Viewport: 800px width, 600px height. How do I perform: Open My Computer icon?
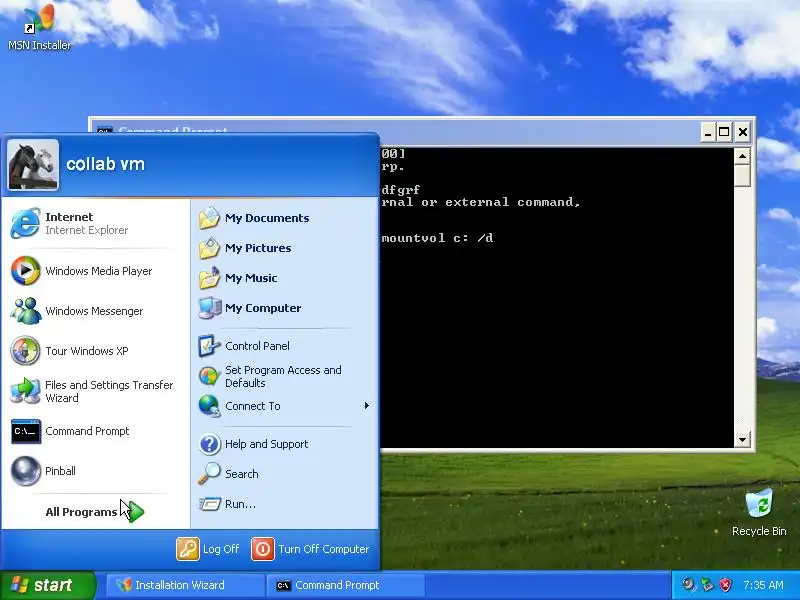click(209, 308)
